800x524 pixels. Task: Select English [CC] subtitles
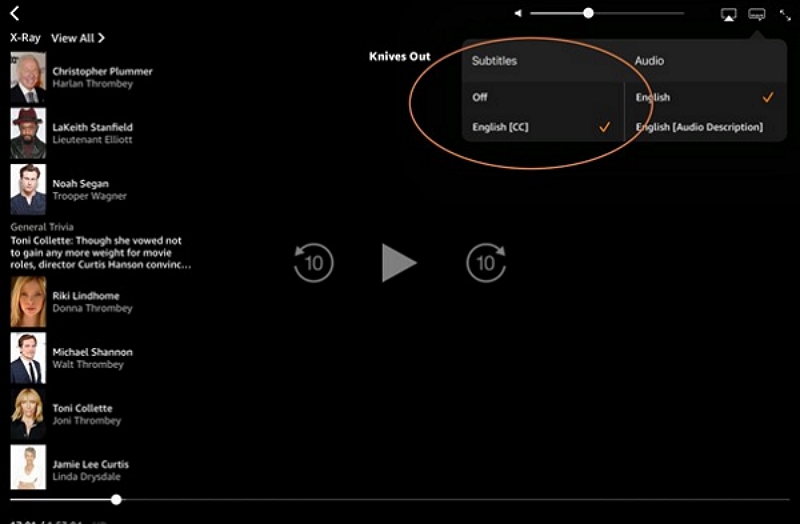click(x=500, y=127)
